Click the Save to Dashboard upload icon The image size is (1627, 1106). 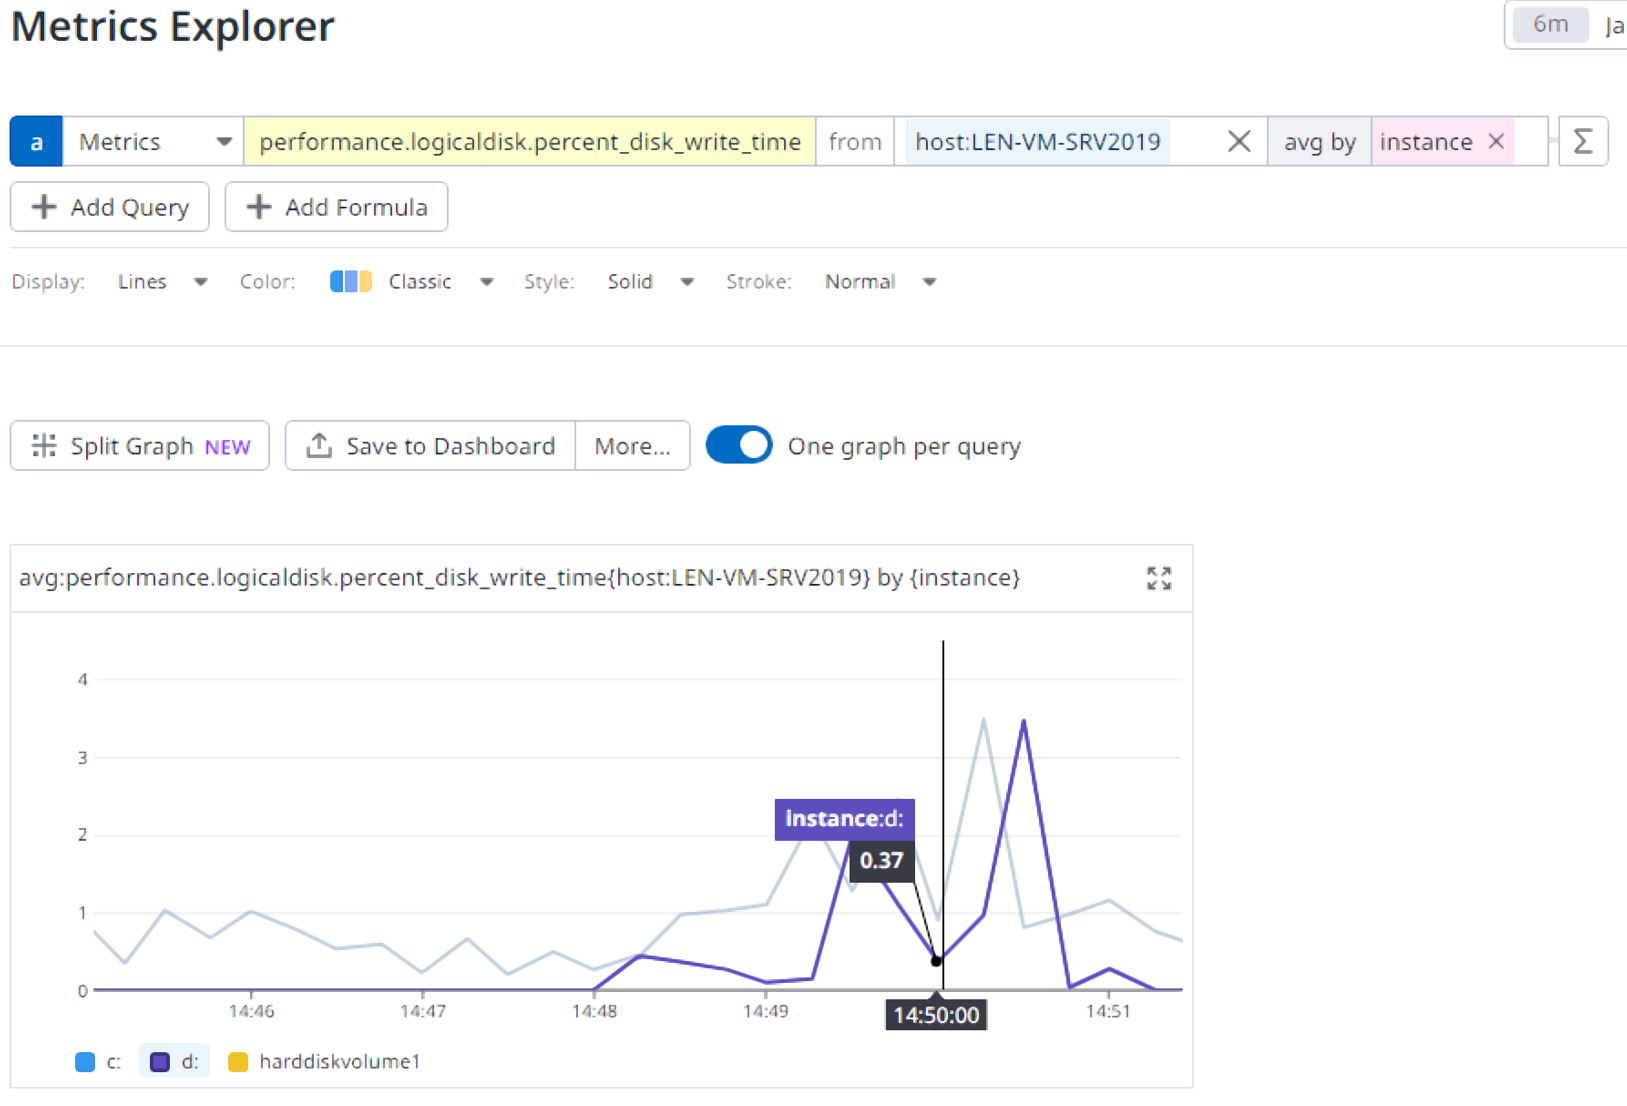pos(319,446)
